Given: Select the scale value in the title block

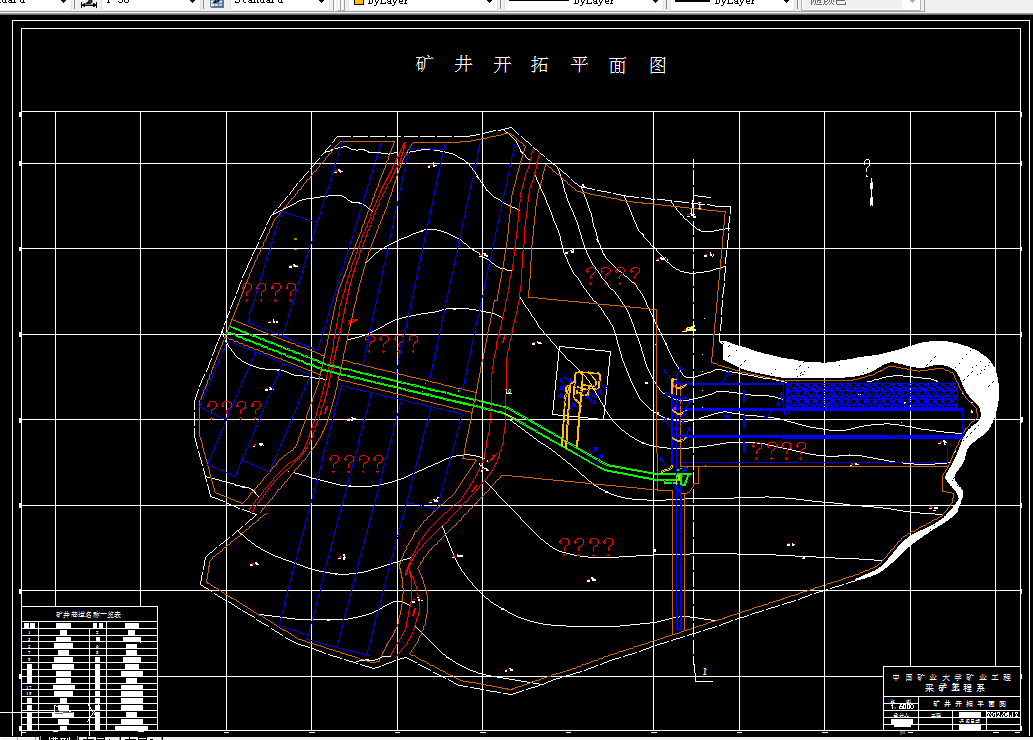Looking at the screenshot, I should (901, 706).
